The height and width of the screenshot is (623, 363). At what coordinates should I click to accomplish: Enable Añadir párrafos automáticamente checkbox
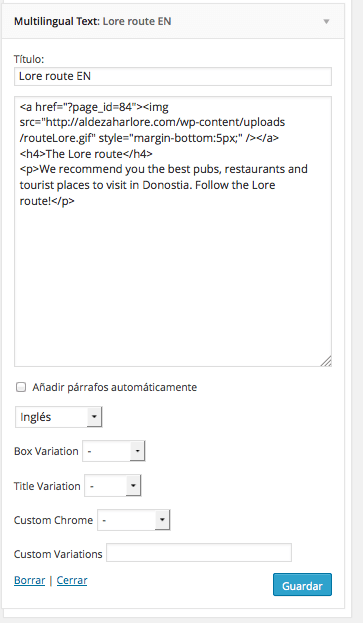click(x=21, y=387)
